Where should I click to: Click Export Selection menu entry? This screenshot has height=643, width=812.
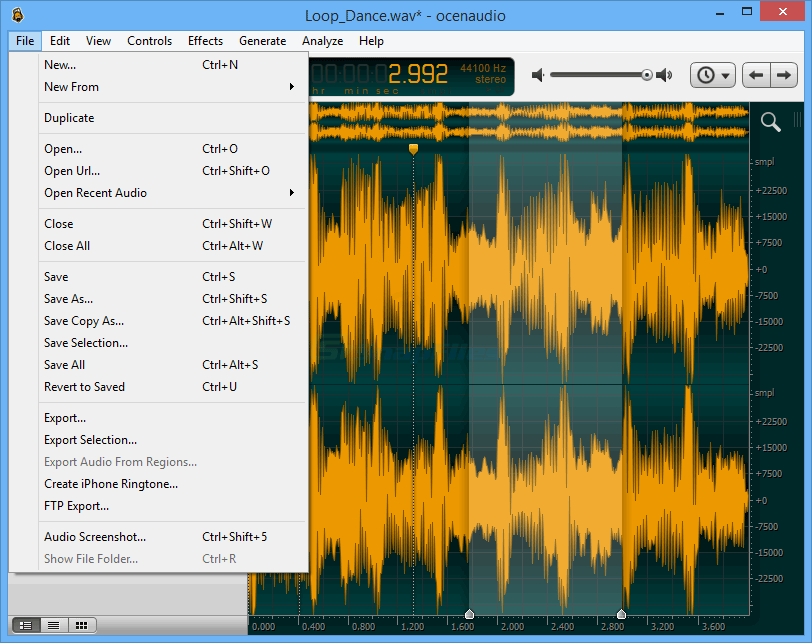[90, 440]
